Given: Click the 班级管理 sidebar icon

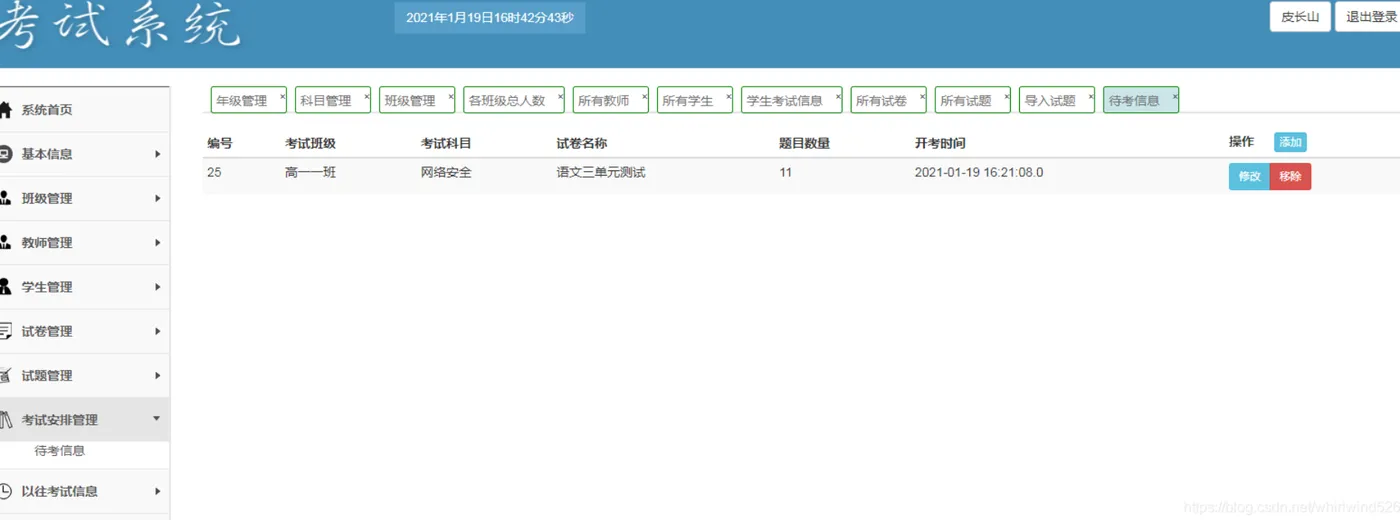Looking at the screenshot, I should click(5, 198).
